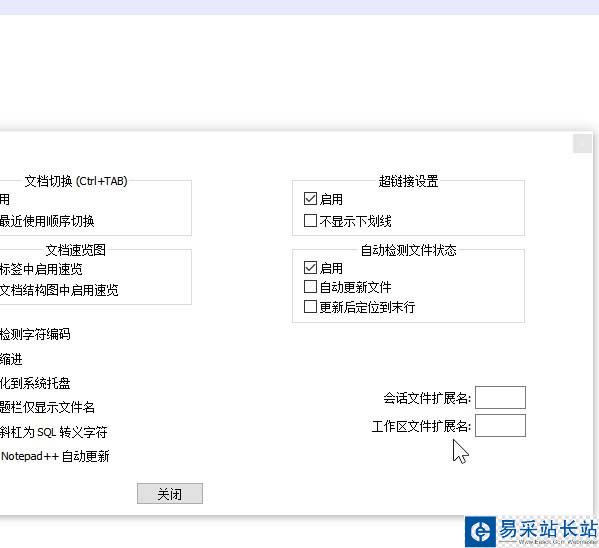Image resolution: width=599 pixels, height=548 pixels.
Task: Click the 题栏仅显示文件名 option text
Action: (47, 407)
